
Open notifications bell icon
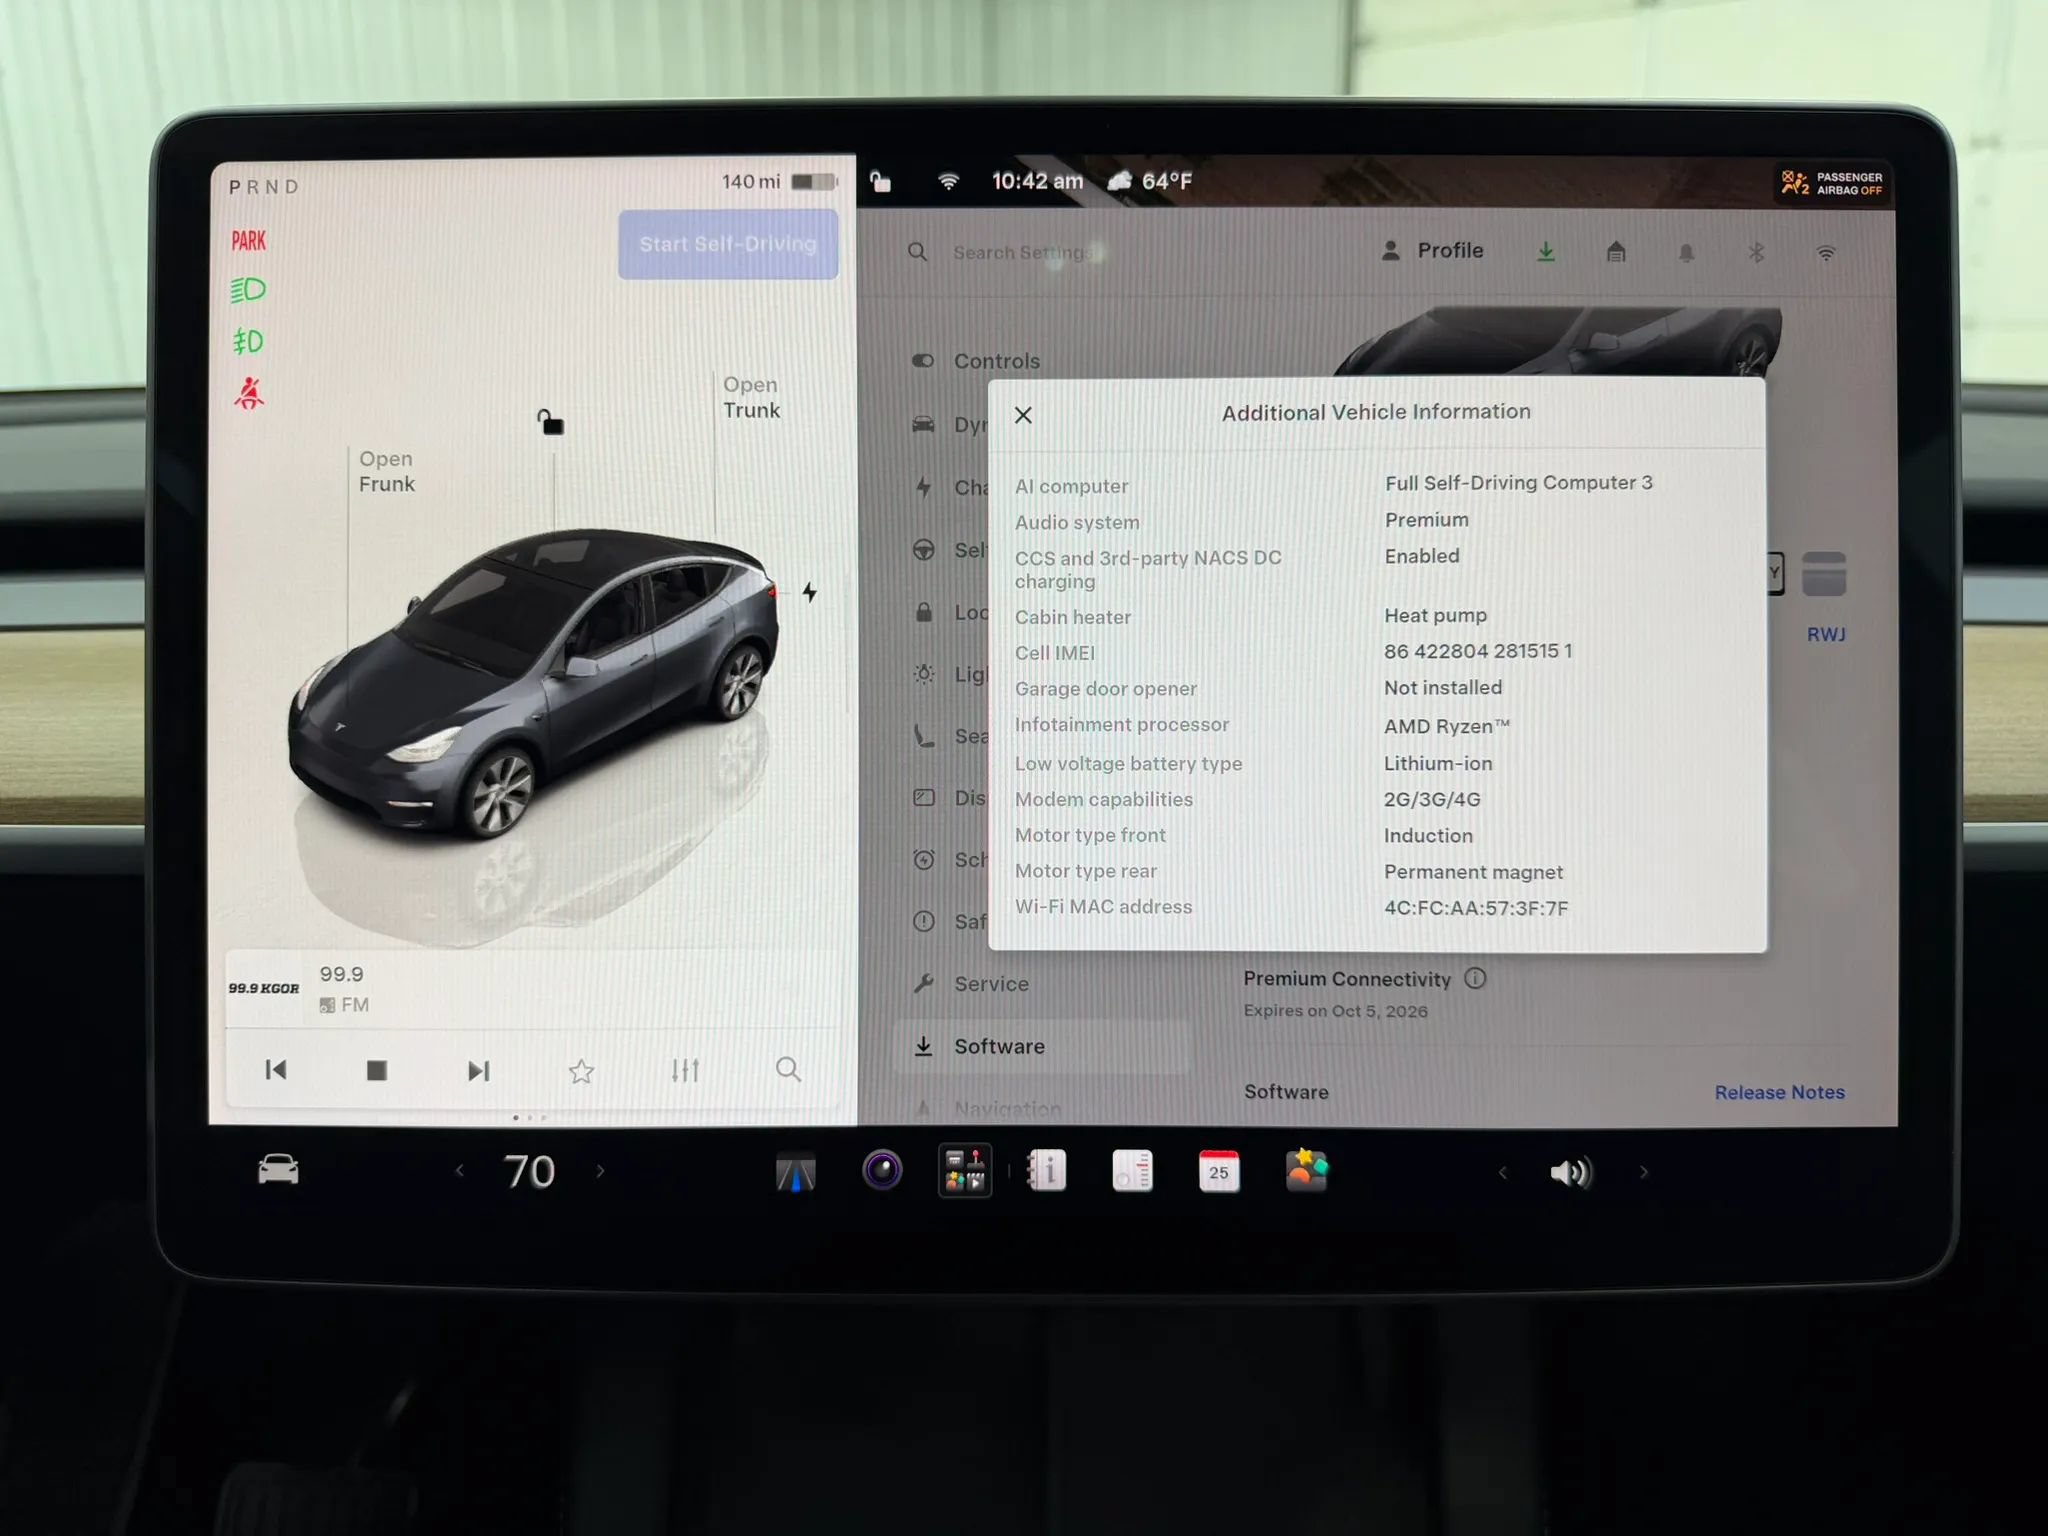[1686, 253]
